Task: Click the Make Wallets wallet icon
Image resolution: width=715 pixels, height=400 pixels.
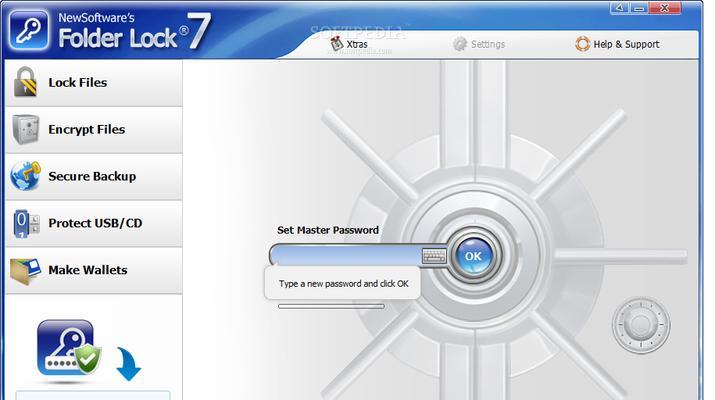Action: click(25, 271)
